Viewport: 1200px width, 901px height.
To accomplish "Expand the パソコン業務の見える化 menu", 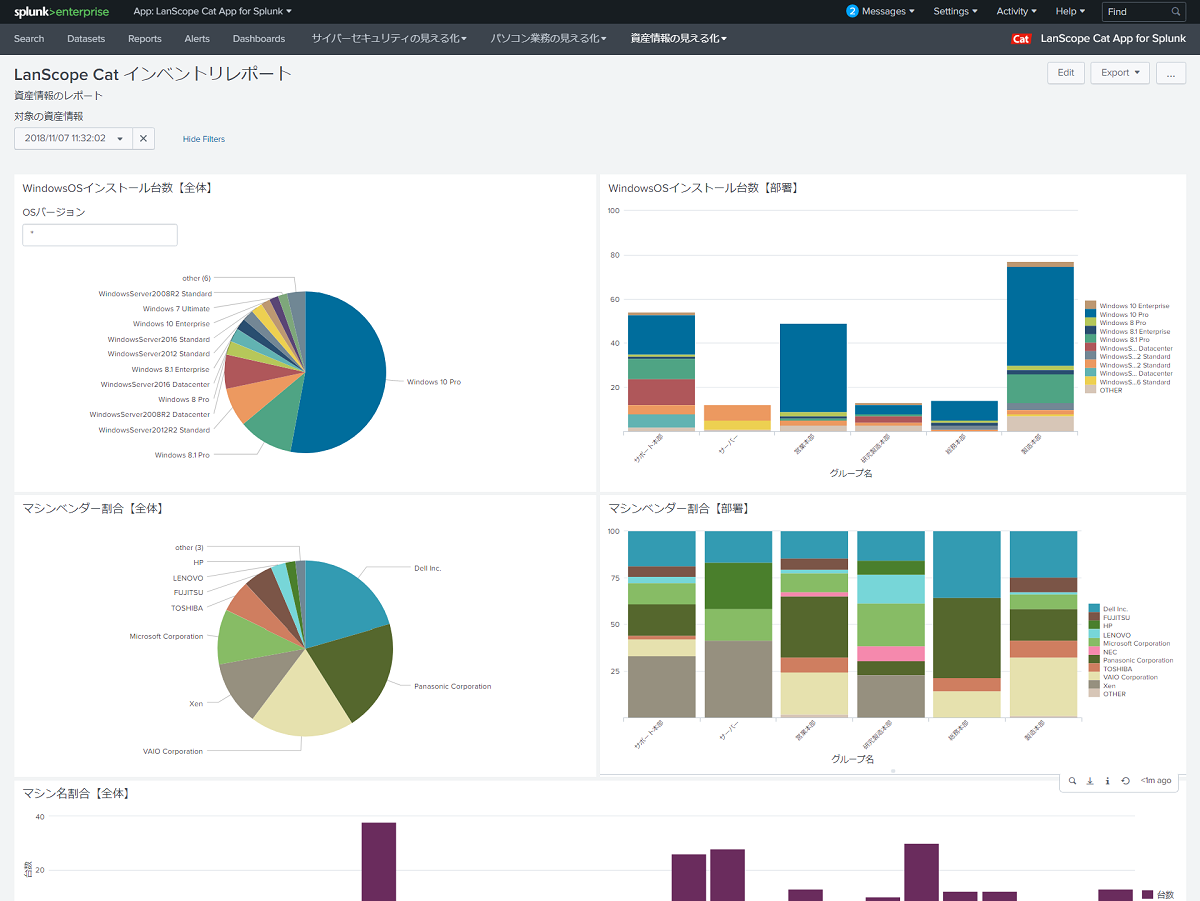I will [x=549, y=39].
